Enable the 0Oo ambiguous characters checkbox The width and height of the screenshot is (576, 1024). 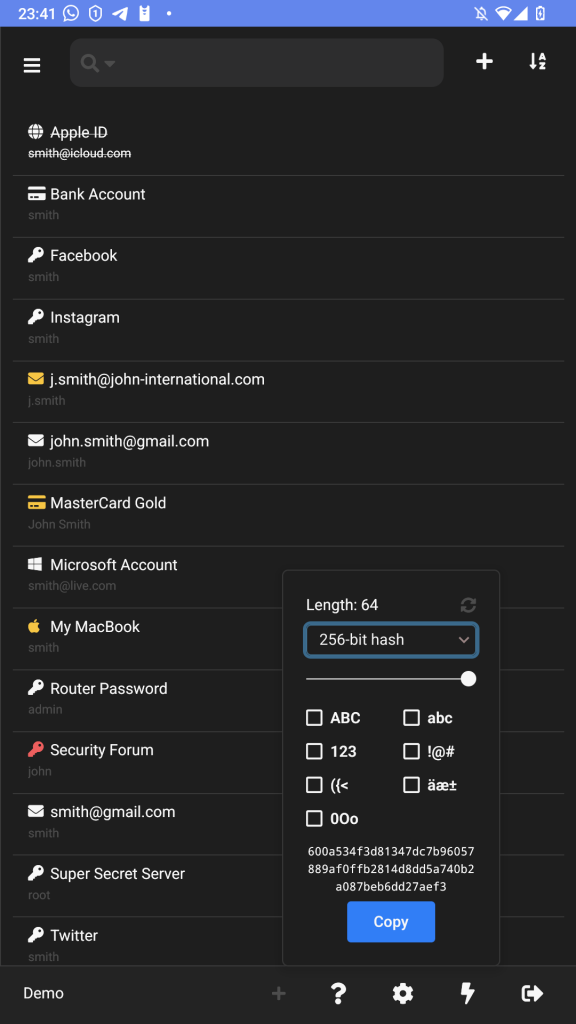(x=314, y=818)
